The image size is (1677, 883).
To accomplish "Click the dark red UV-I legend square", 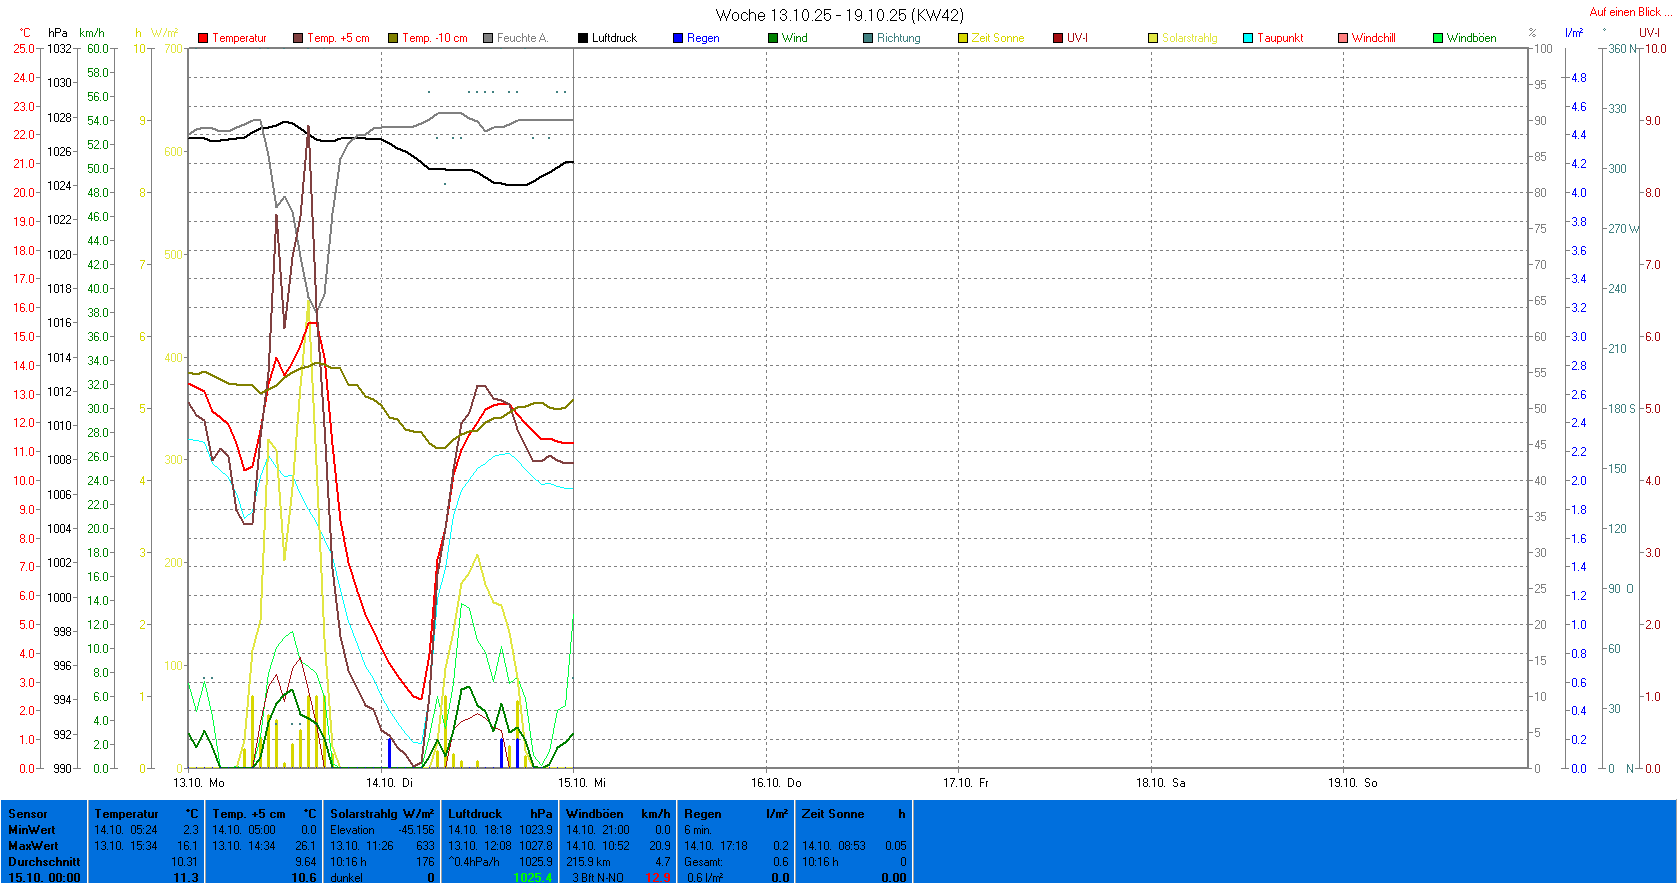I will tap(1058, 38).
